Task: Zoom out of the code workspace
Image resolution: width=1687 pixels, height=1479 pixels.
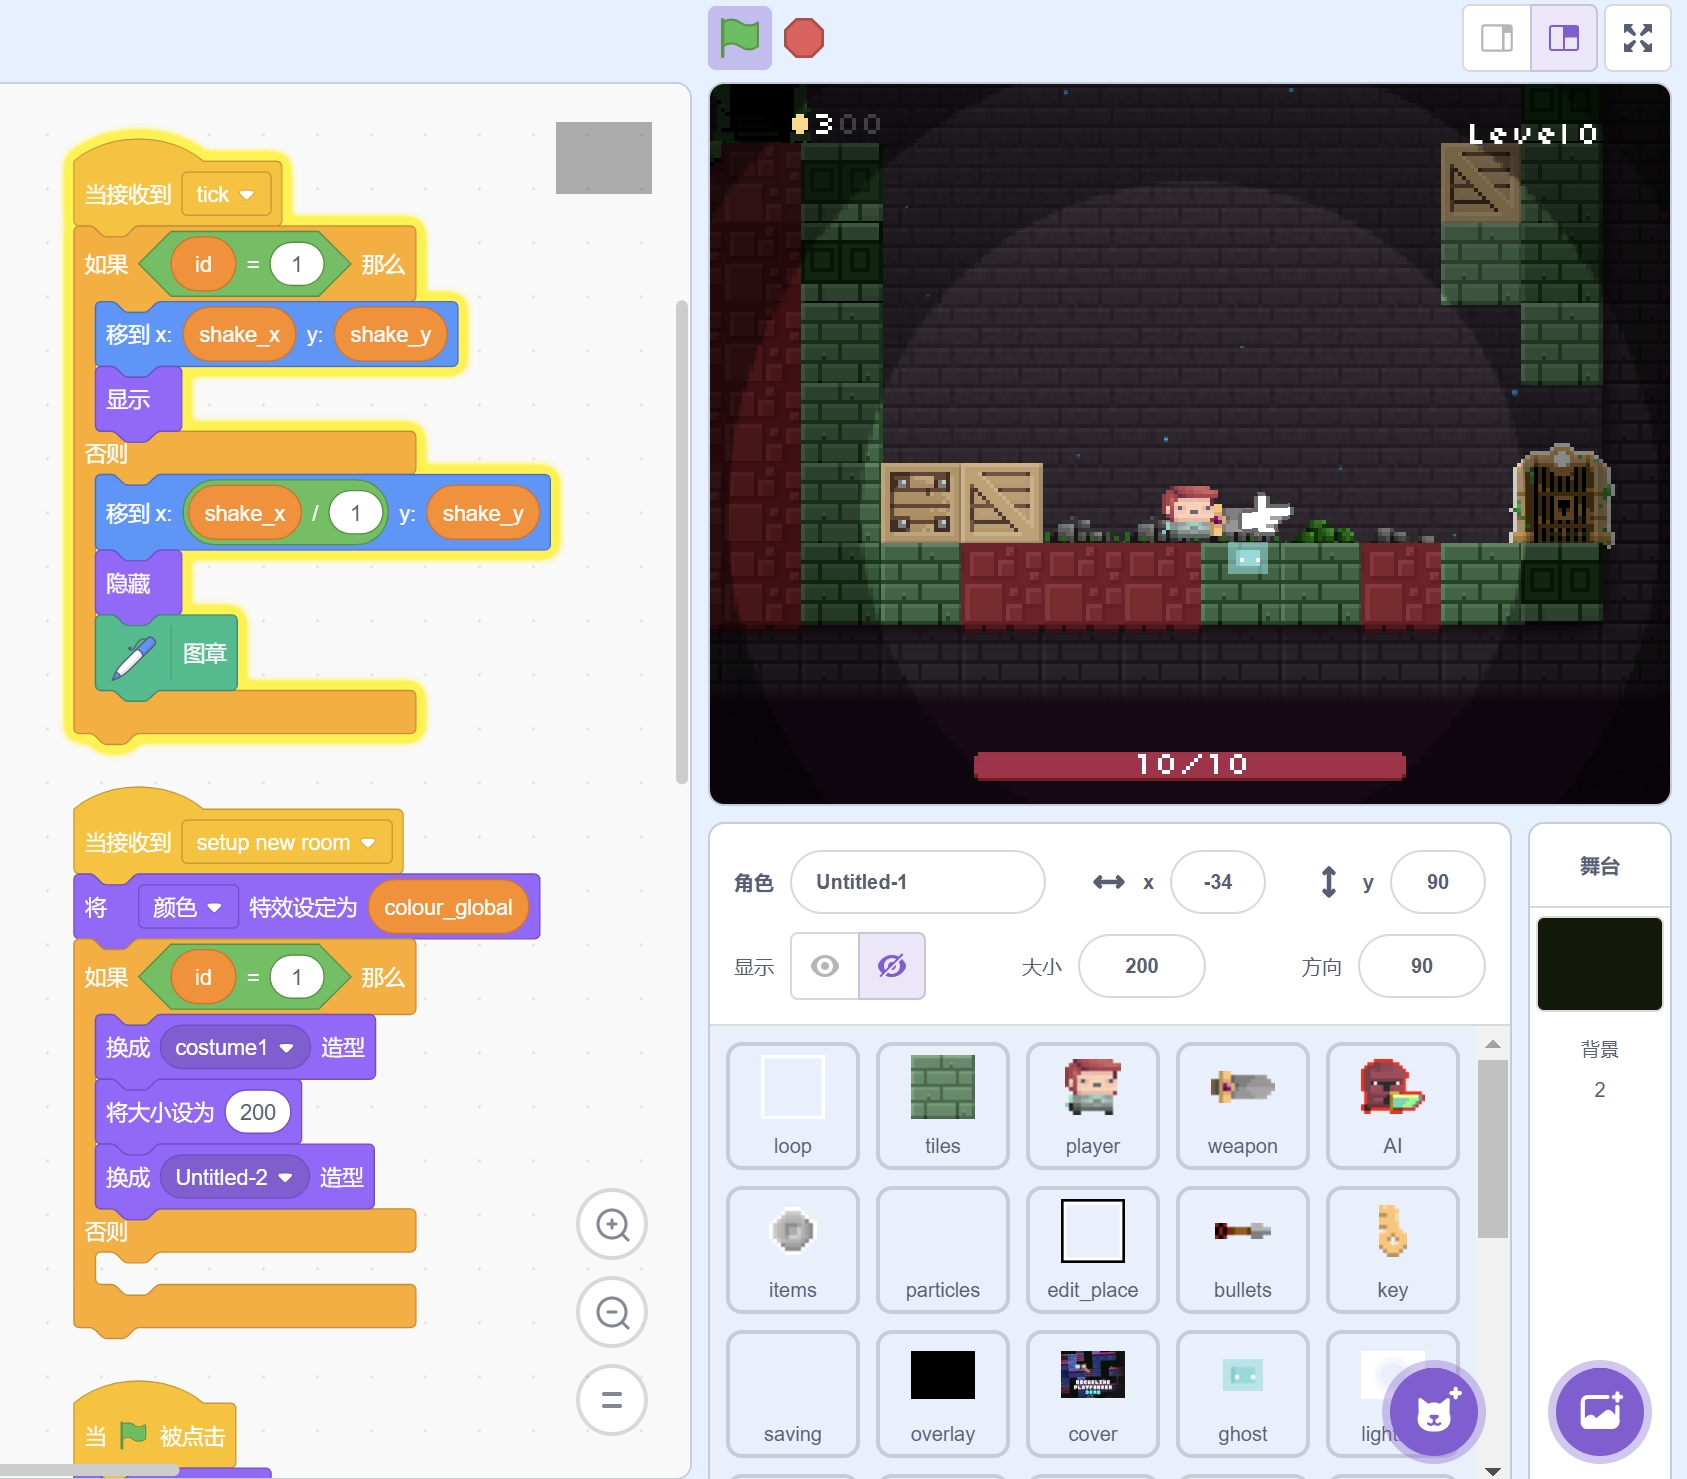Action: click(x=612, y=1312)
